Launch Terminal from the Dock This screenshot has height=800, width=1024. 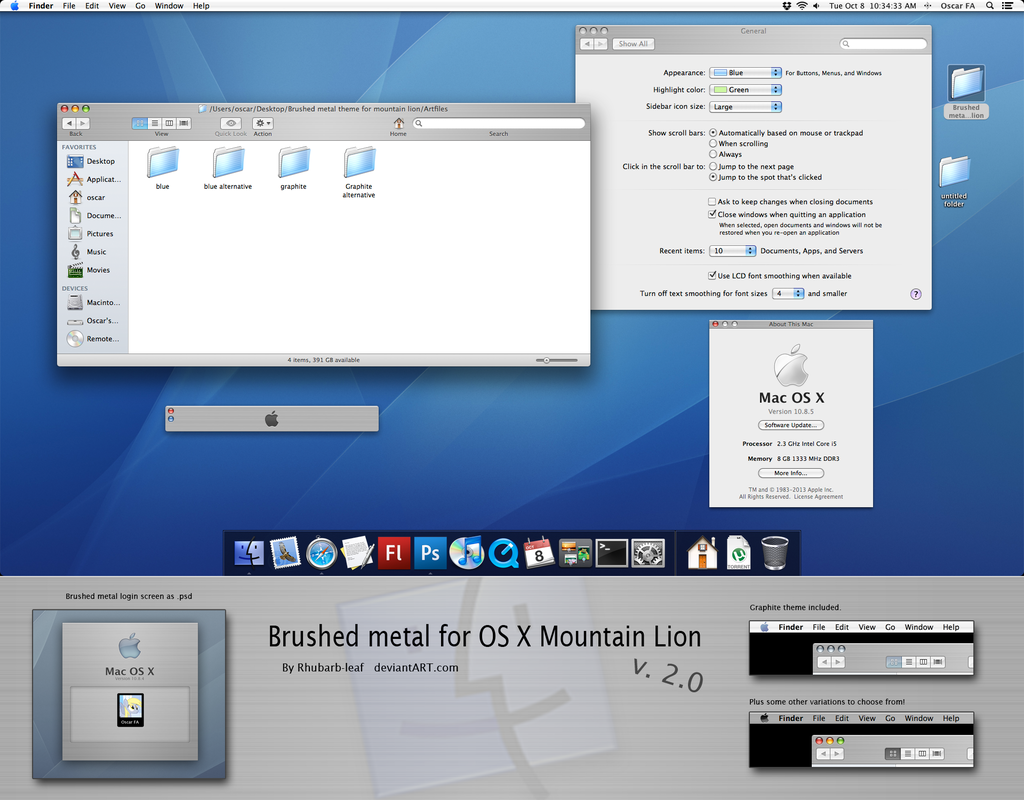click(612, 553)
